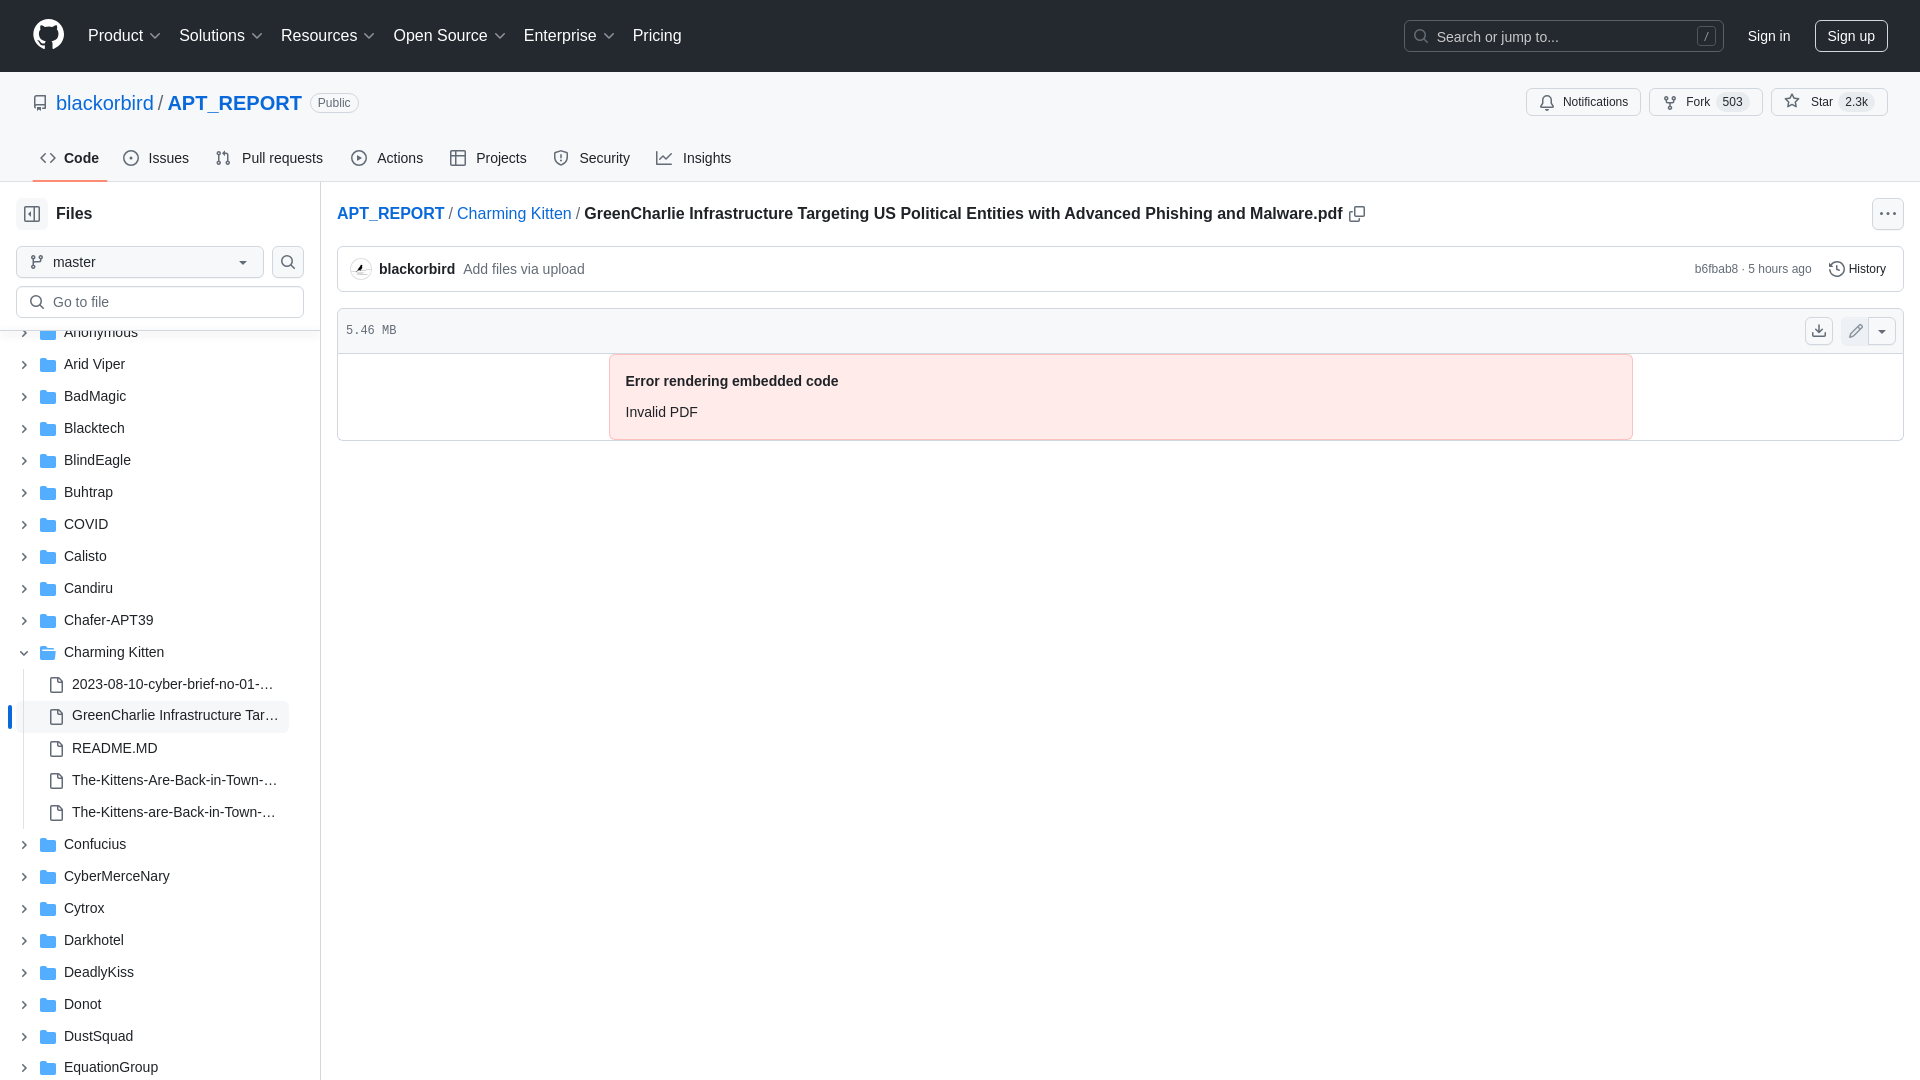Go to the Pricing page
1920x1080 pixels.
pyautogui.click(x=657, y=36)
